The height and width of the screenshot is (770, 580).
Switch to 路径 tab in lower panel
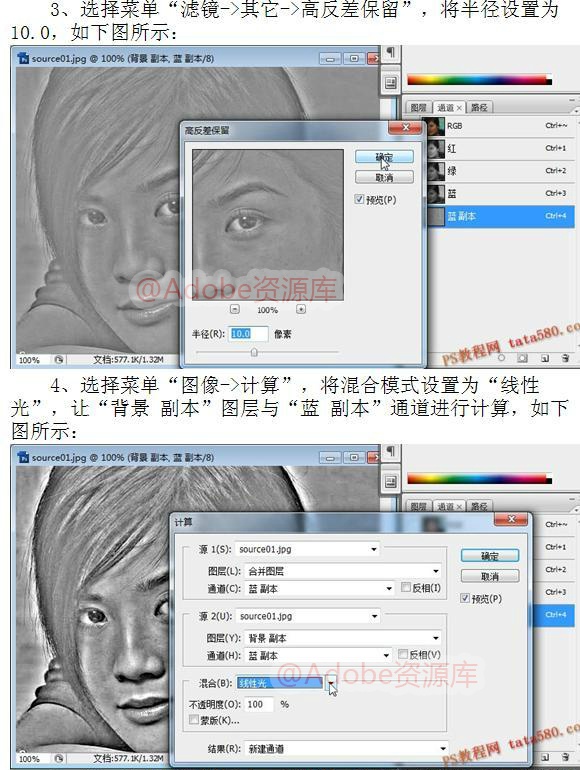coord(479,506)
